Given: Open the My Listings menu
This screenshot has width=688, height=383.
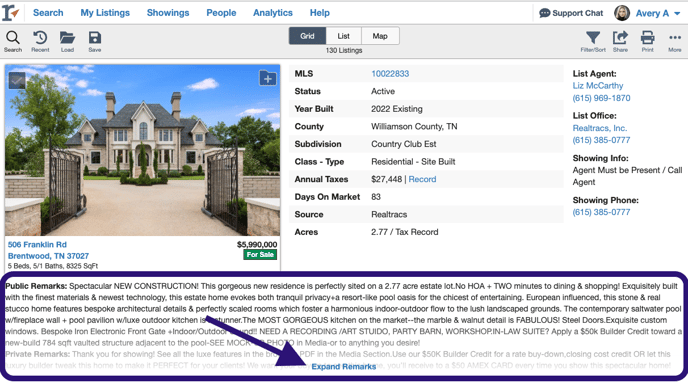Looking at the screenshot, I should [105, 13].
